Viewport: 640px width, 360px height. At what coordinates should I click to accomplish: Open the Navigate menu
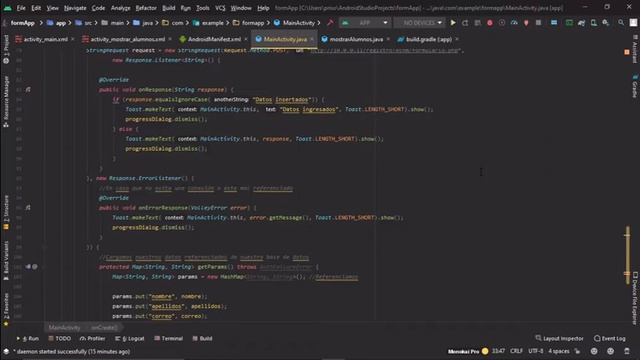click(75, 8)
